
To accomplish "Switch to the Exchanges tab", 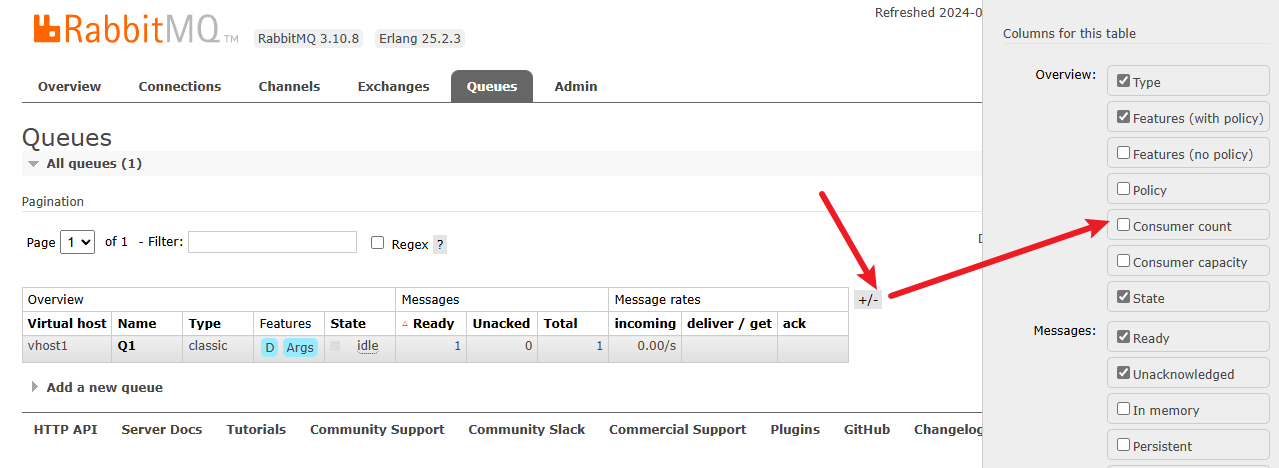I will tap(393, 87).
